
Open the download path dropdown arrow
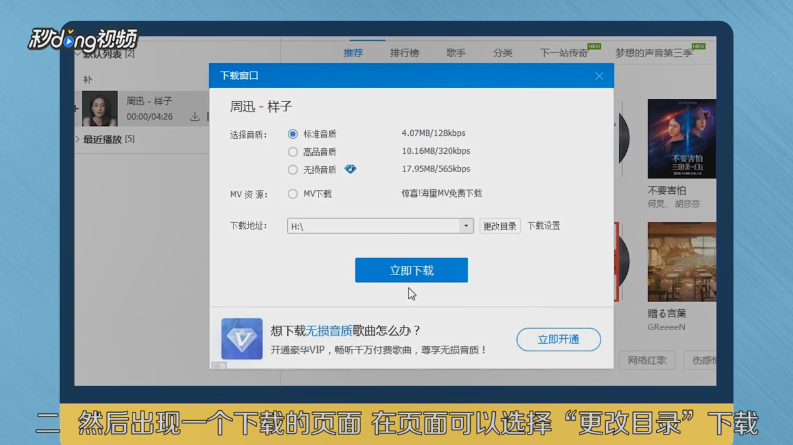tap(466, 226)
